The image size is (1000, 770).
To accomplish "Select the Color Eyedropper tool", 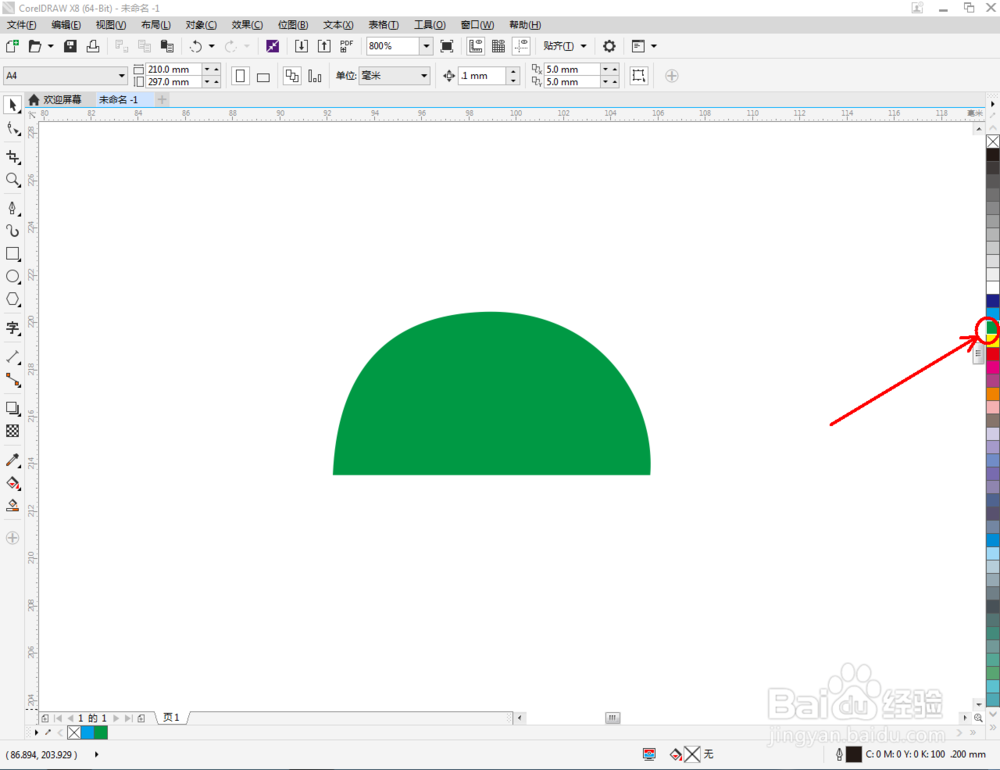I will click(13, 460).
